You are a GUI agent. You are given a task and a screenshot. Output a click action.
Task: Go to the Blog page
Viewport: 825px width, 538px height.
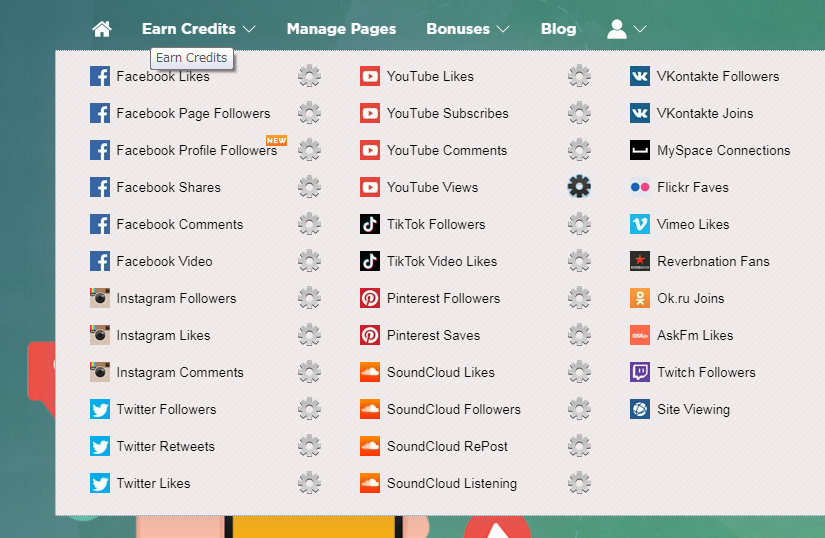coord(558,29)
